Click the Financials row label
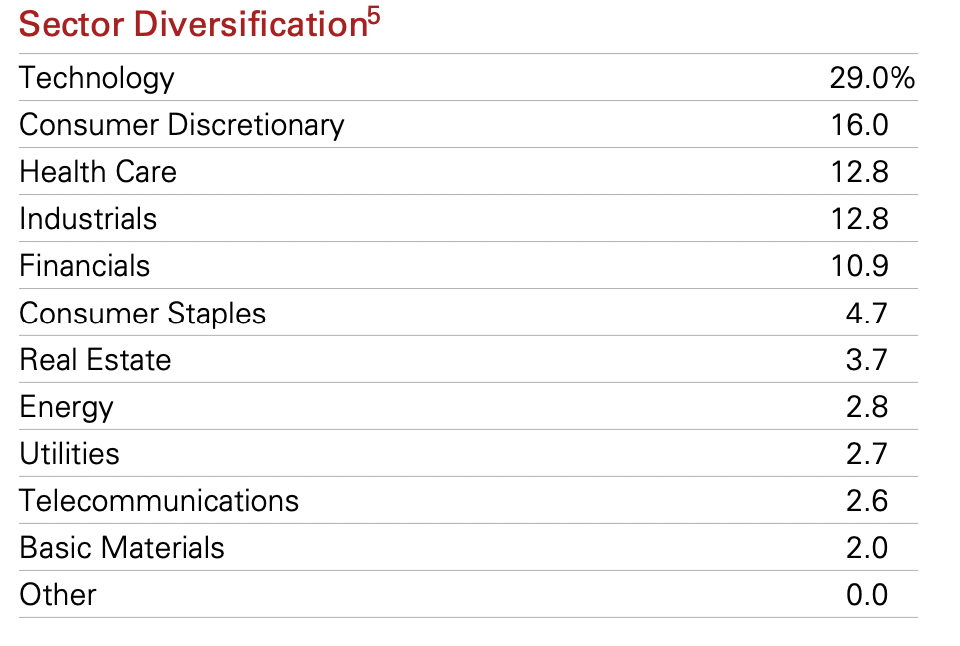This screenshot has height=646, width=960. 84,266
